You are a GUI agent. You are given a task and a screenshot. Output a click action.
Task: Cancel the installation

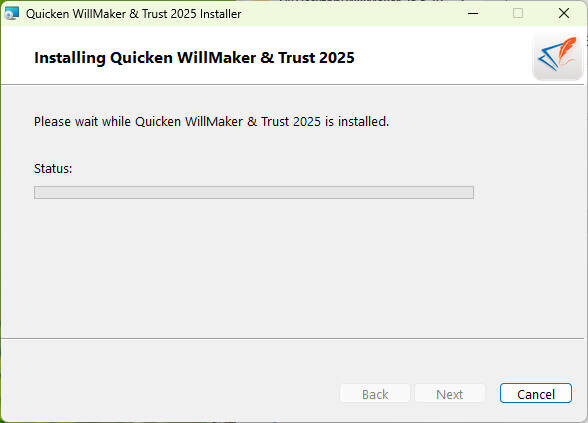[536, 393]
